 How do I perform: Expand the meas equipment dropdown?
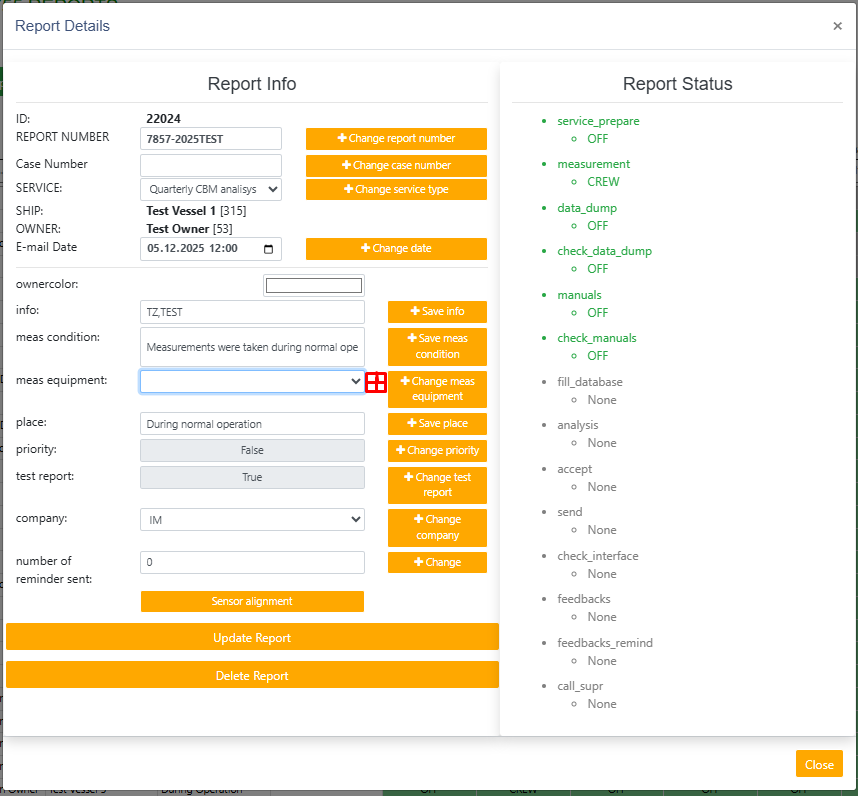[252, 381]
